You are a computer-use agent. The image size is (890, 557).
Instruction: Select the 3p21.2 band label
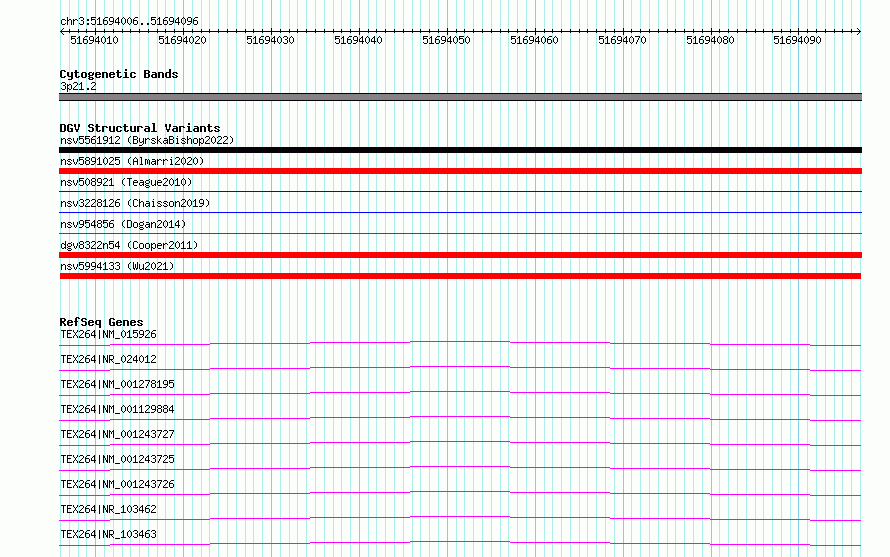point(78,86)
